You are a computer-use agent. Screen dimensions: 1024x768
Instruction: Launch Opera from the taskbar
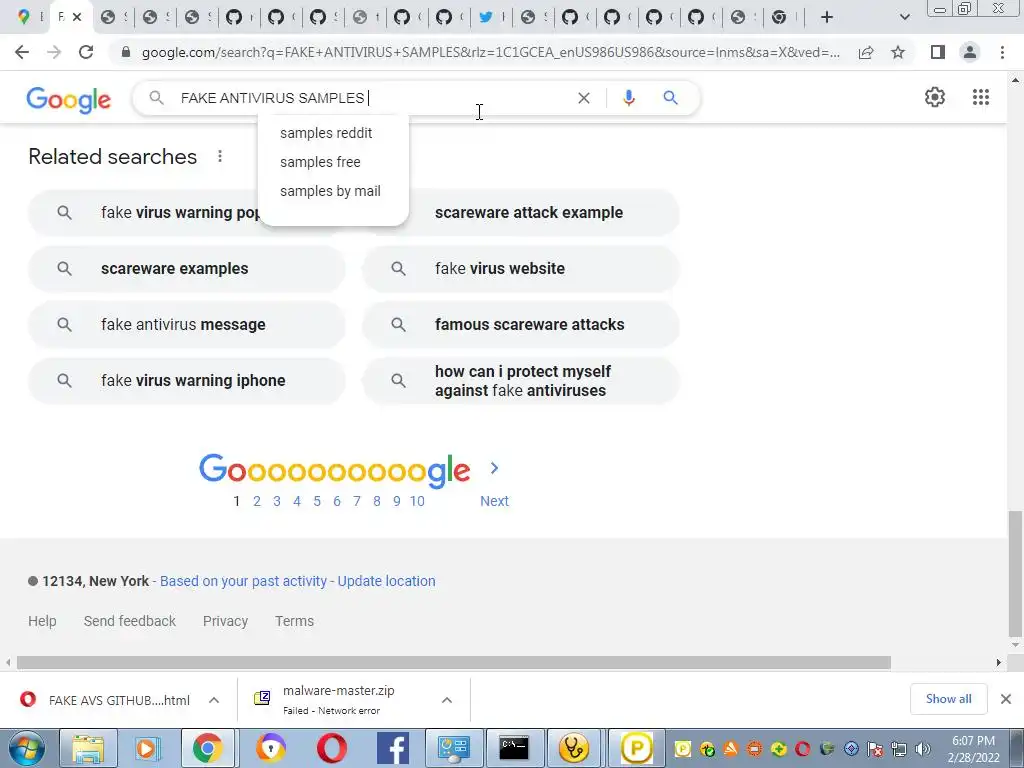[x=331, y=748]
